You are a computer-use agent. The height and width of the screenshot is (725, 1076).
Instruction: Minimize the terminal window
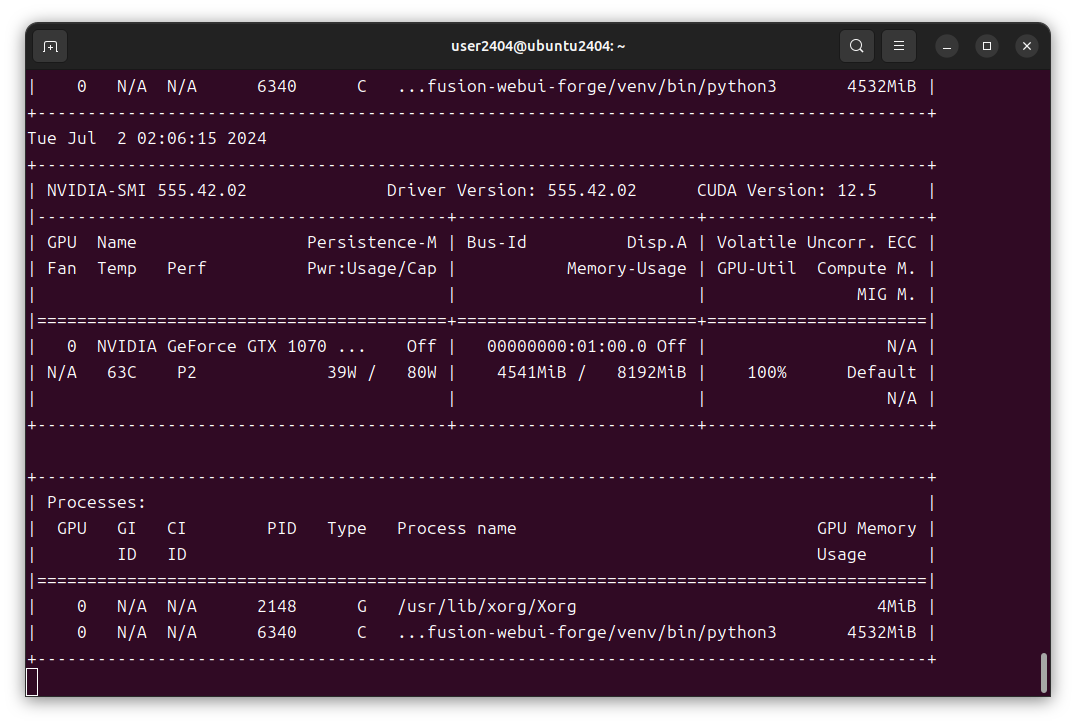tap(947, 46)
